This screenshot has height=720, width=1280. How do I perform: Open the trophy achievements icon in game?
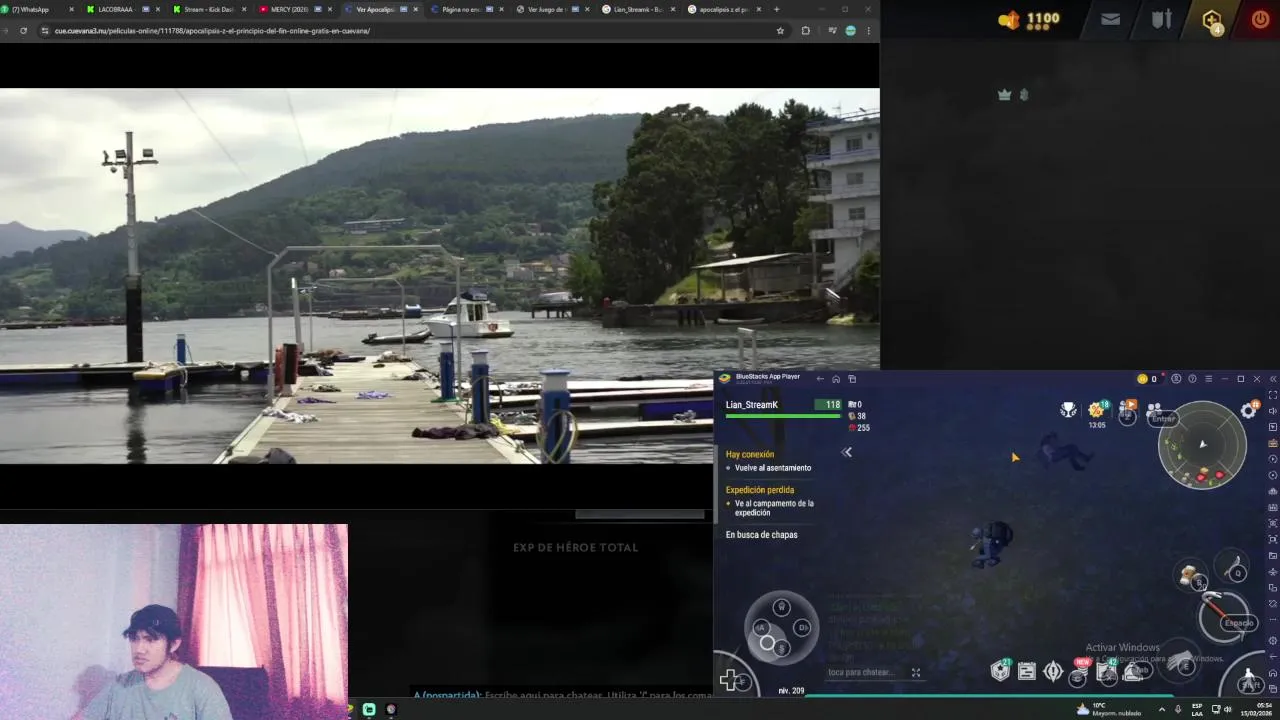pos(1069,409)
